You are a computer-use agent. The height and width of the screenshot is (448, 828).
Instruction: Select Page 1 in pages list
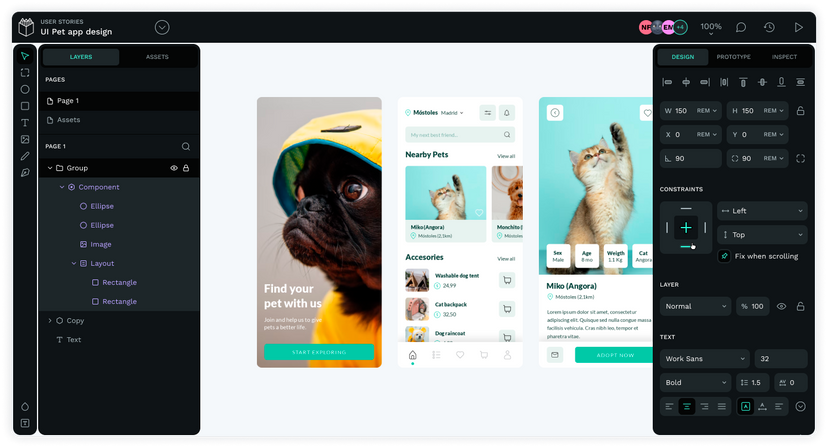(119, 101)
